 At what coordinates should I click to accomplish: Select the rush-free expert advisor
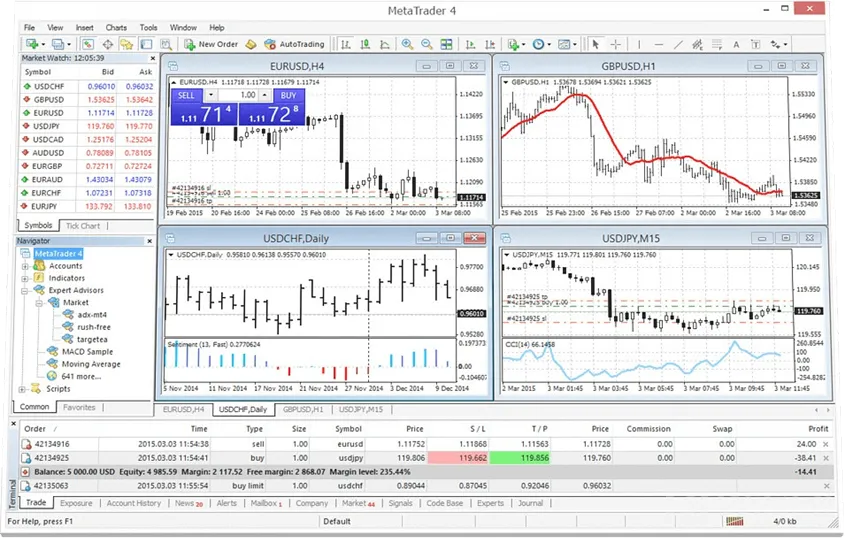click(94, 328)
